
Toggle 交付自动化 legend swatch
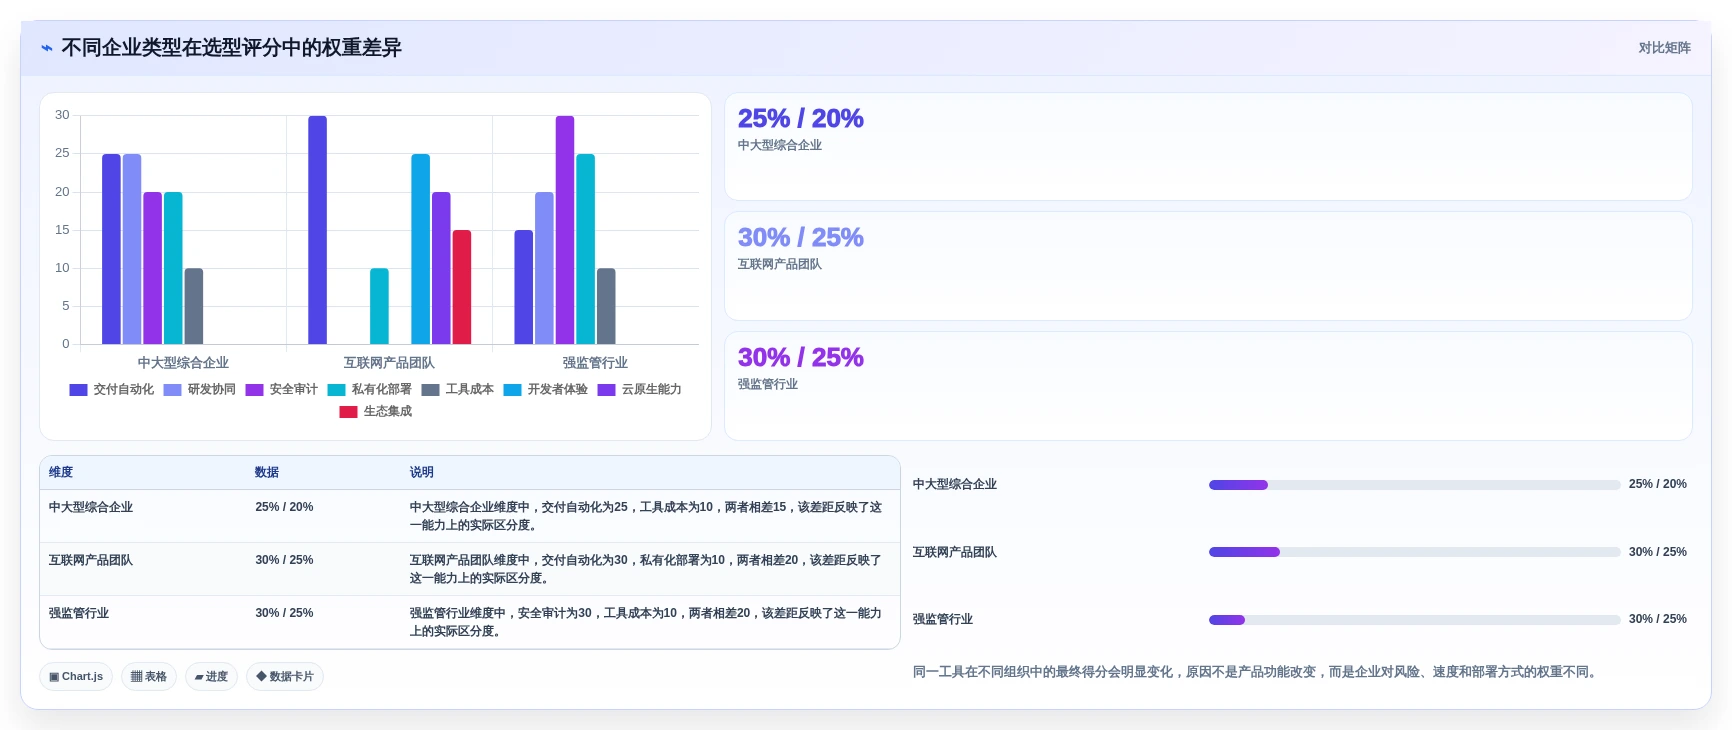coord(78,390)
